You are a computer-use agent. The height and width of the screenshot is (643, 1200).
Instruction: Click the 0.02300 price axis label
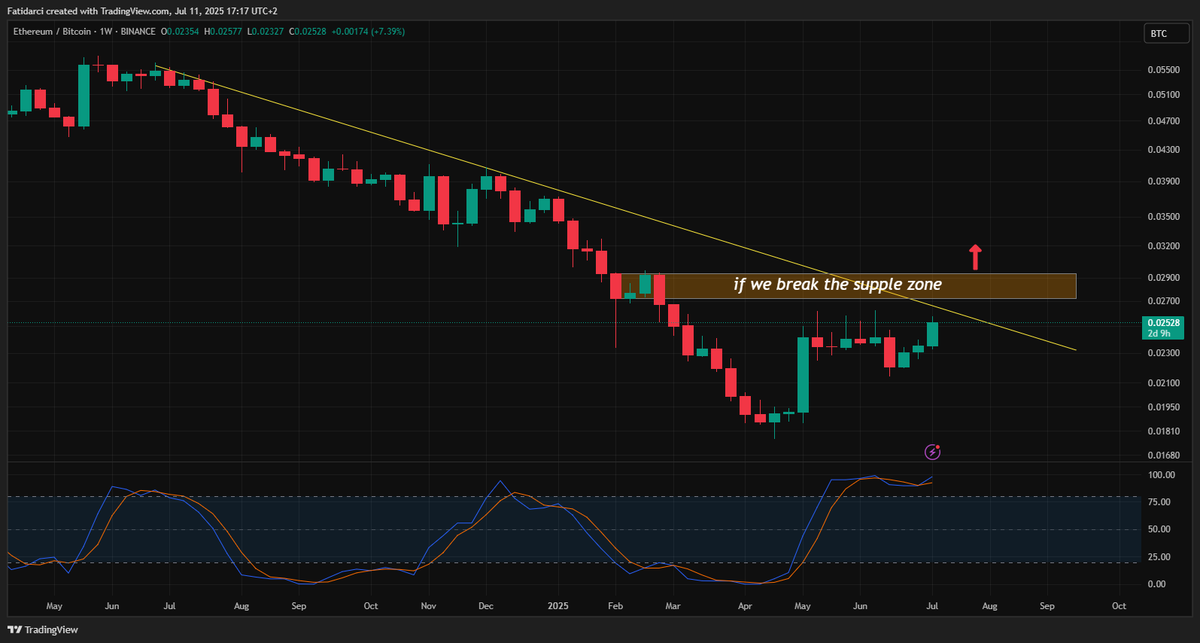pyautogui.click(x=1164, y=353)
